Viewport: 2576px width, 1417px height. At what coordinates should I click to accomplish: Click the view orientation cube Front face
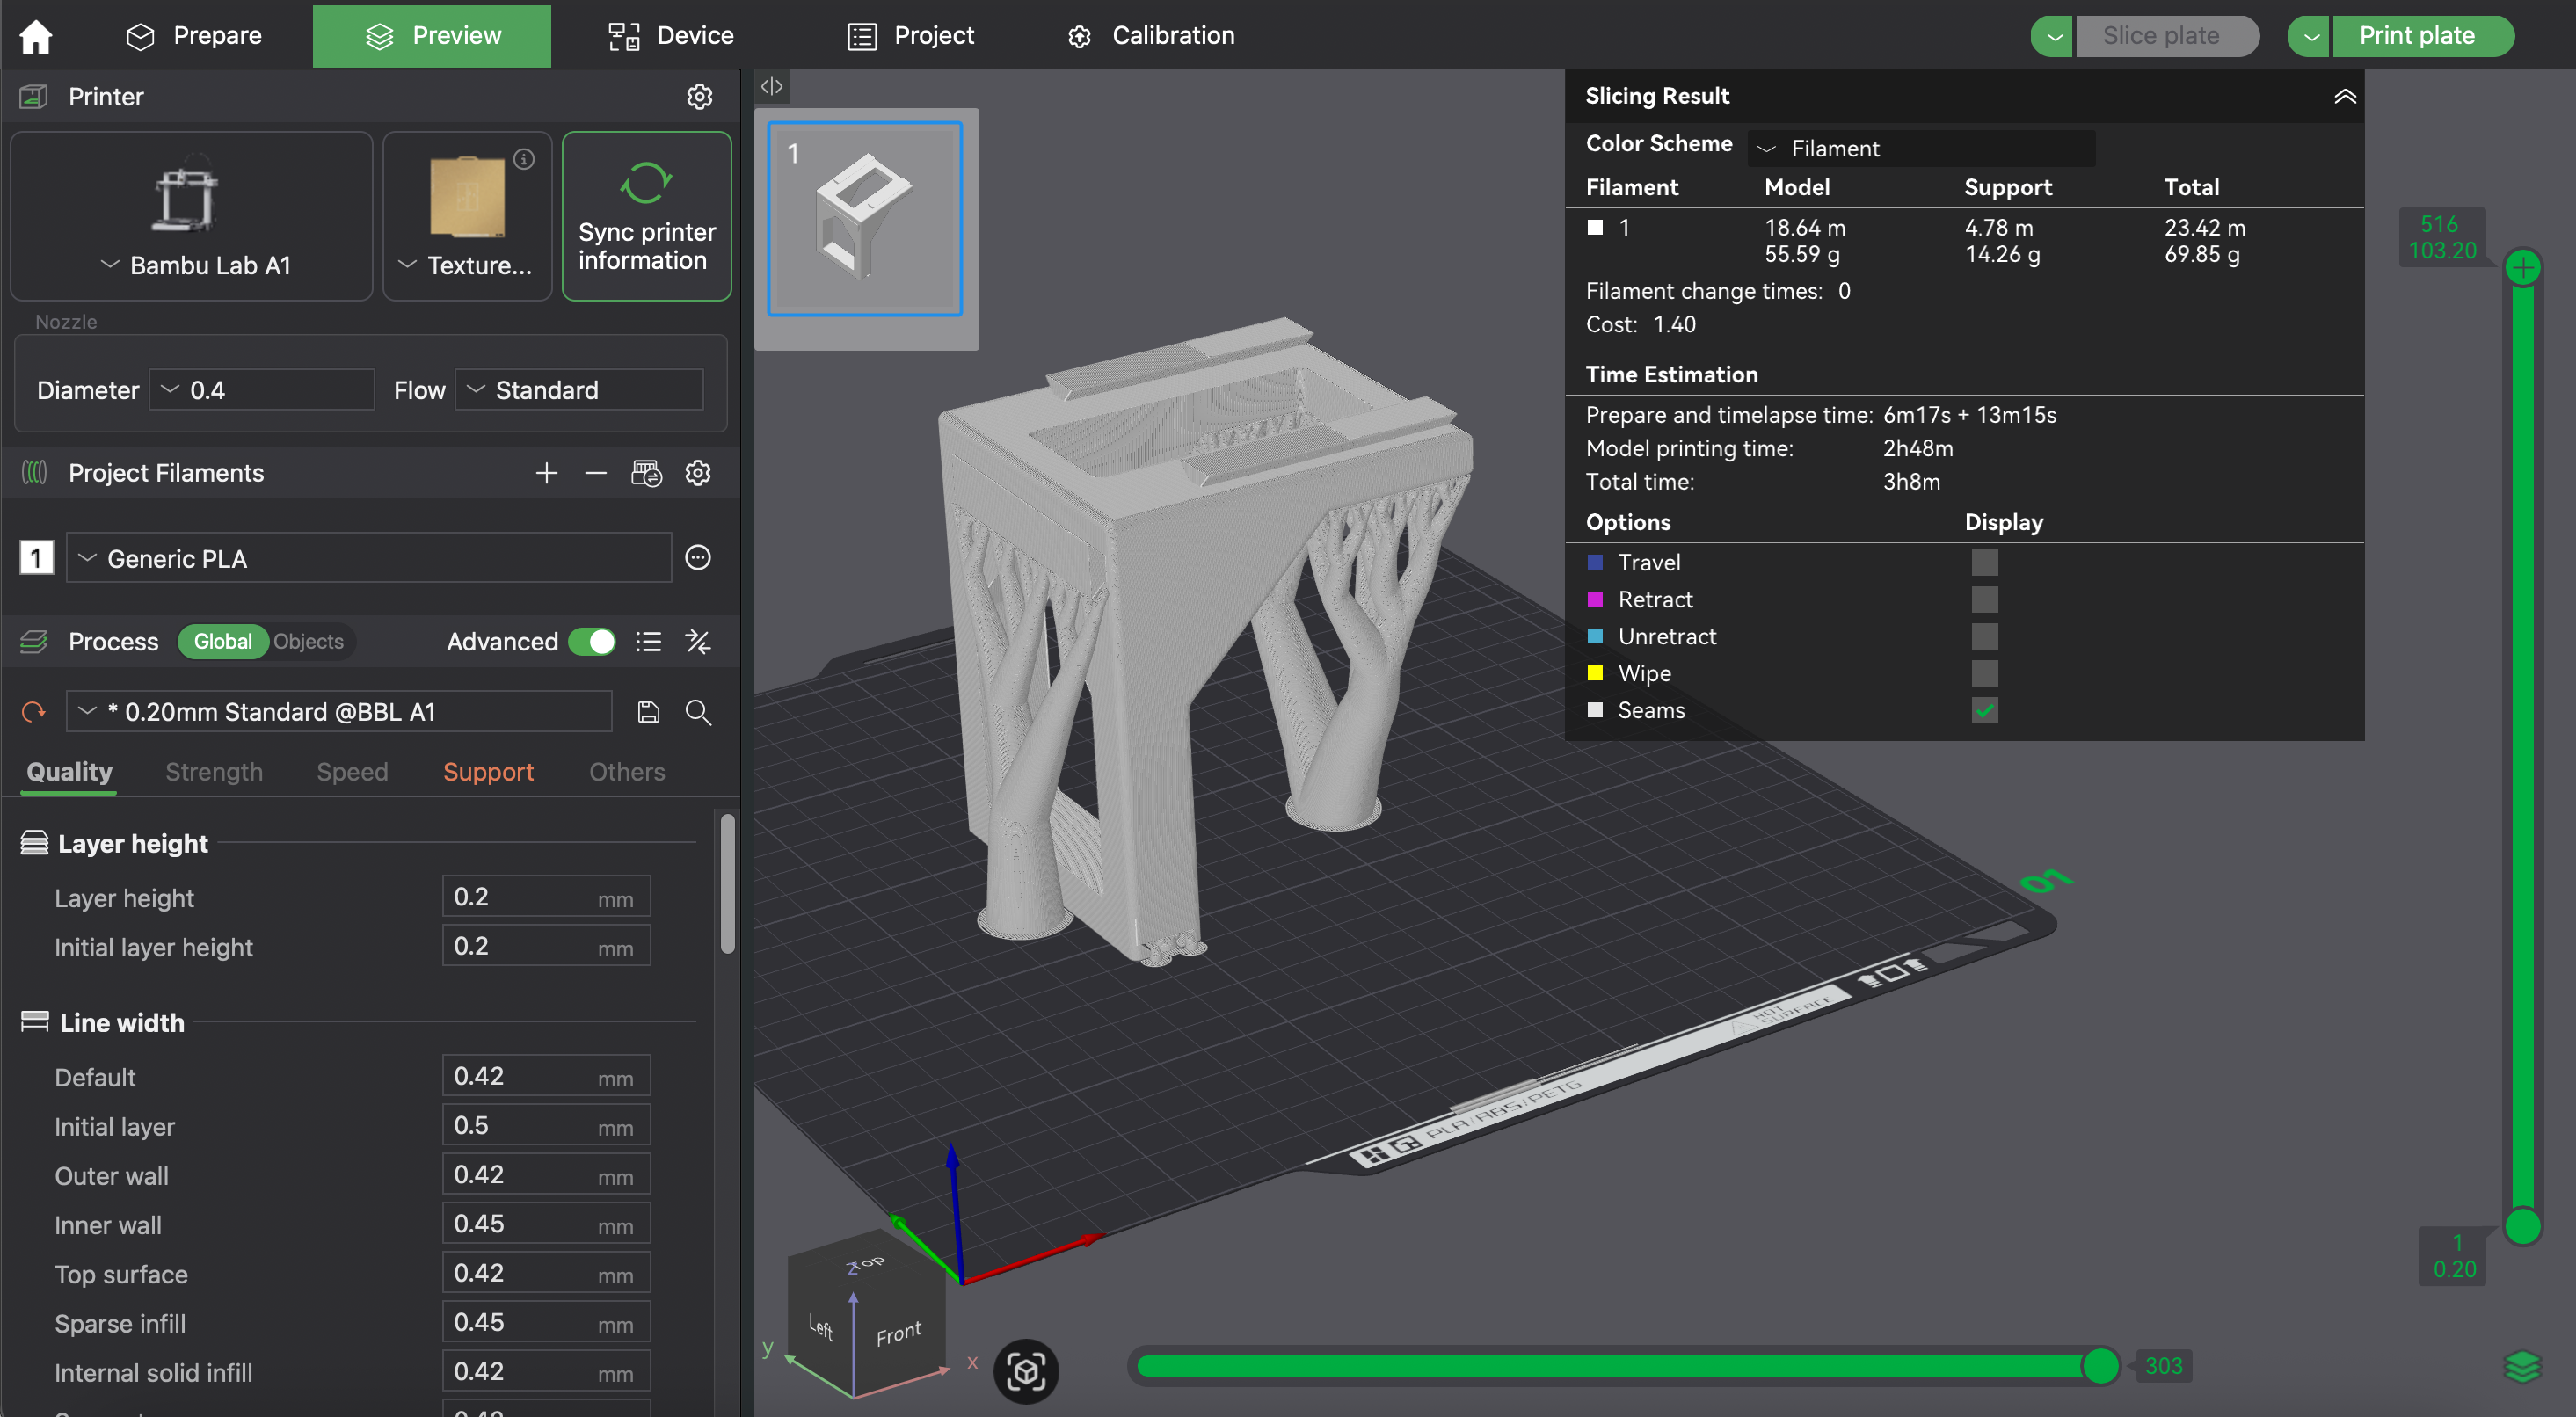(898, 1333)
